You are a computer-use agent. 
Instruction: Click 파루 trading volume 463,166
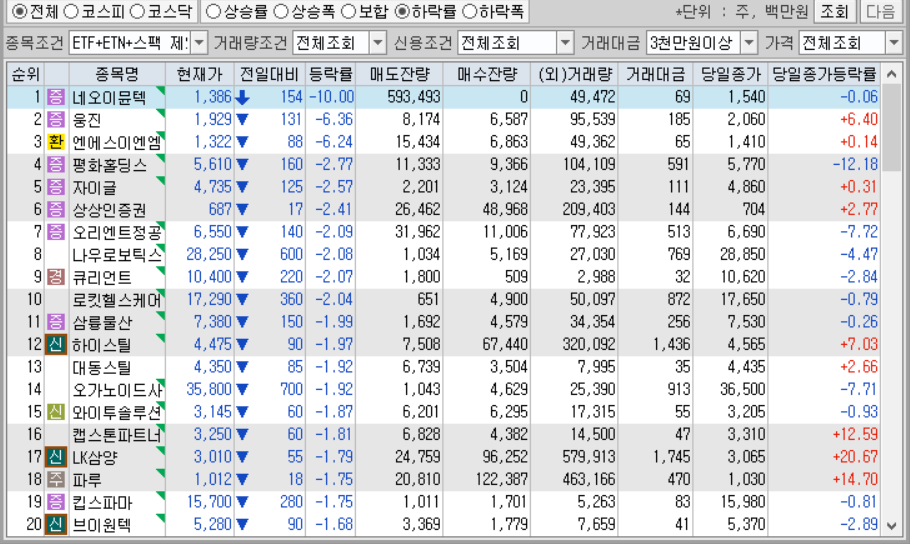click(x=588, y=480)
